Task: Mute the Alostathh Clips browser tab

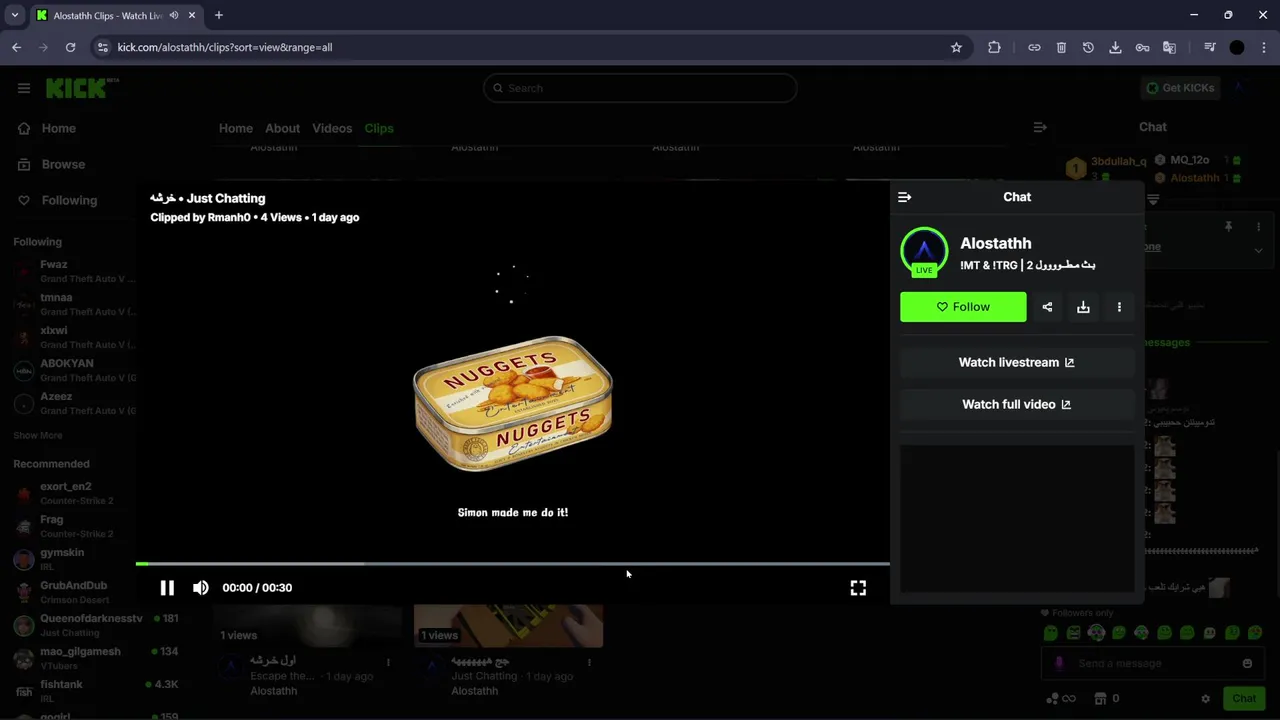Action: [x=174, y=15]
